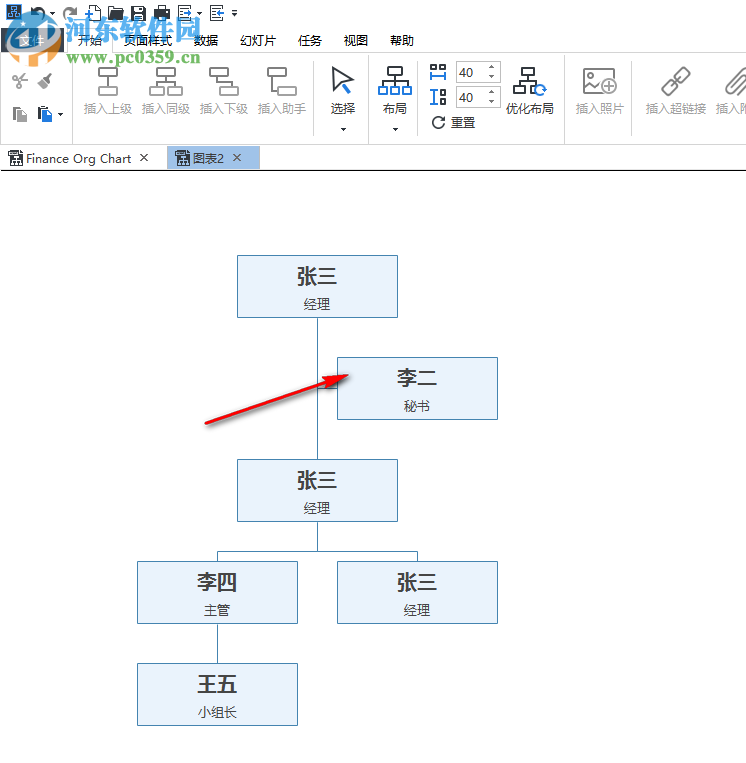This screenshot has height=763, width=746.
Task: Open the 视图 ribbon tab
Action: tap(356, 41)
